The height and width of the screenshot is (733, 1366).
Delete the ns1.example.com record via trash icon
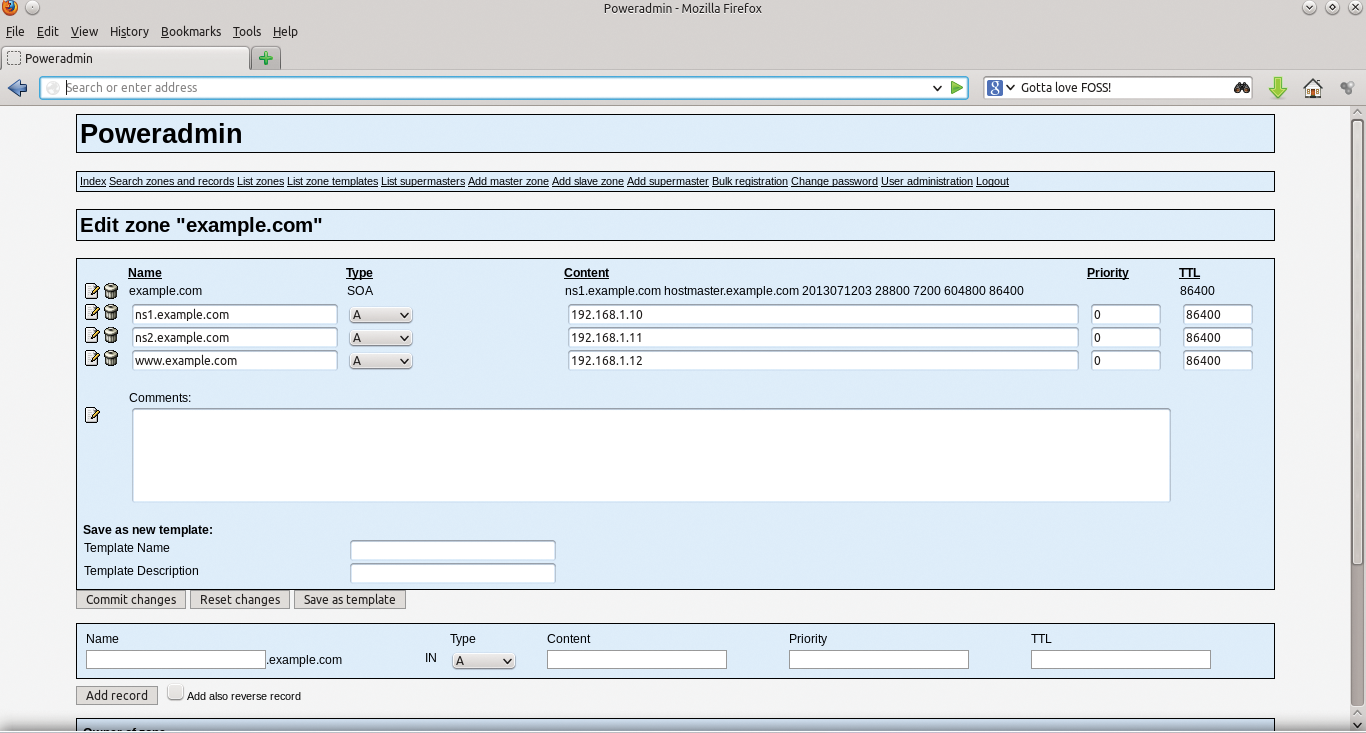[x=111, y=313]
